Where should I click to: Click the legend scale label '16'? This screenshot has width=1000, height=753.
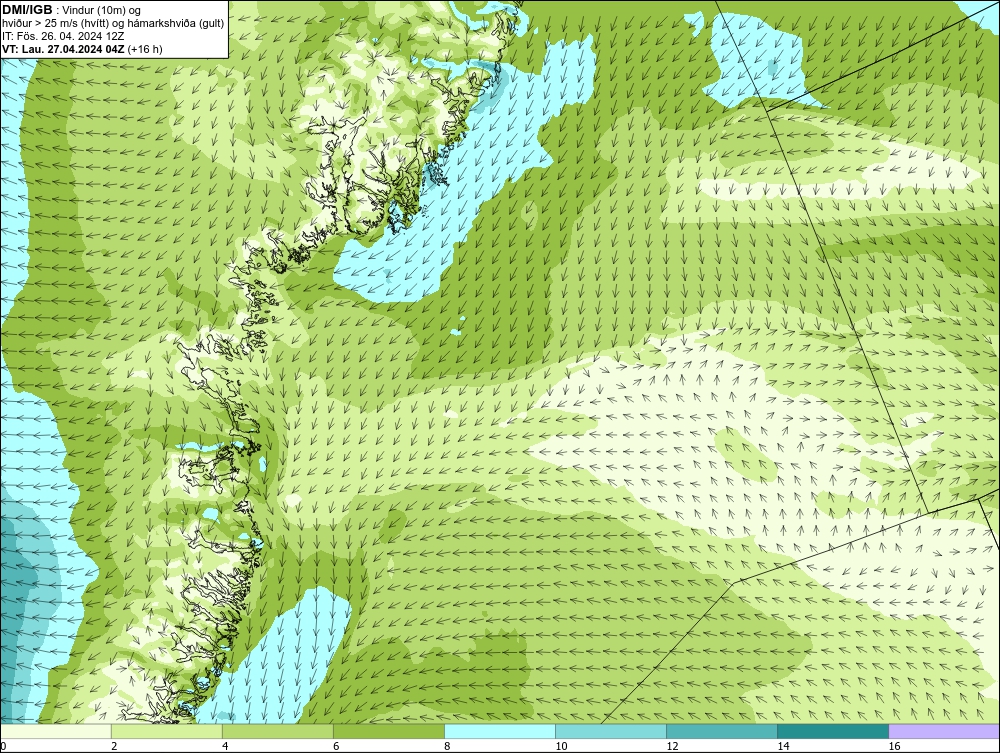point(893,746)
